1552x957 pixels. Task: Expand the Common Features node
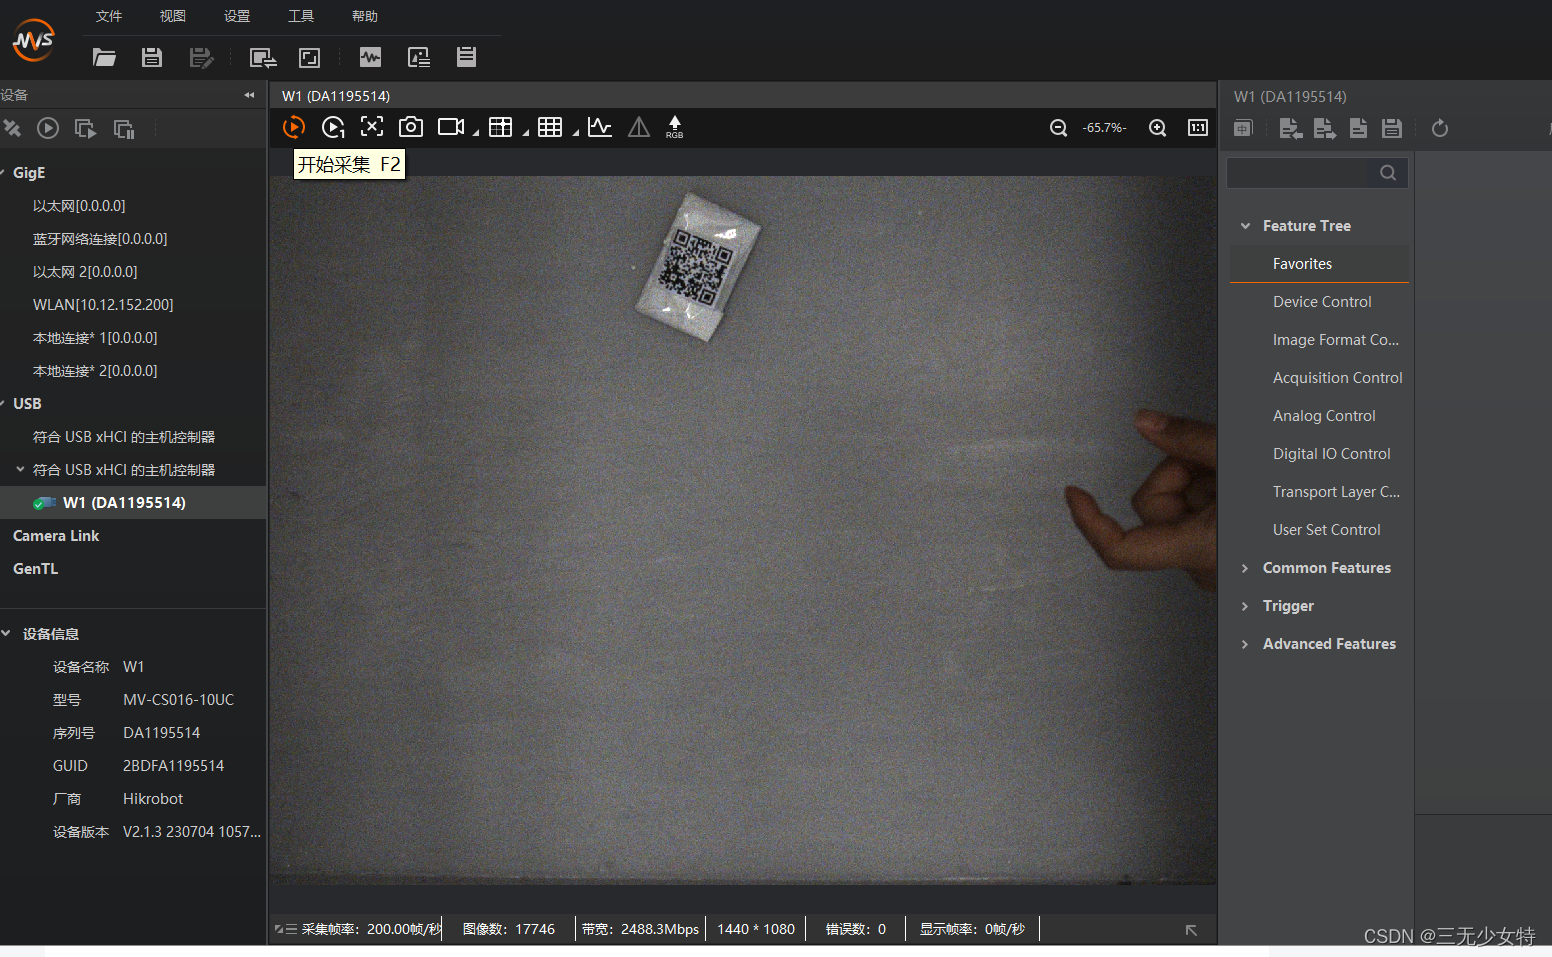[1245, 568]
